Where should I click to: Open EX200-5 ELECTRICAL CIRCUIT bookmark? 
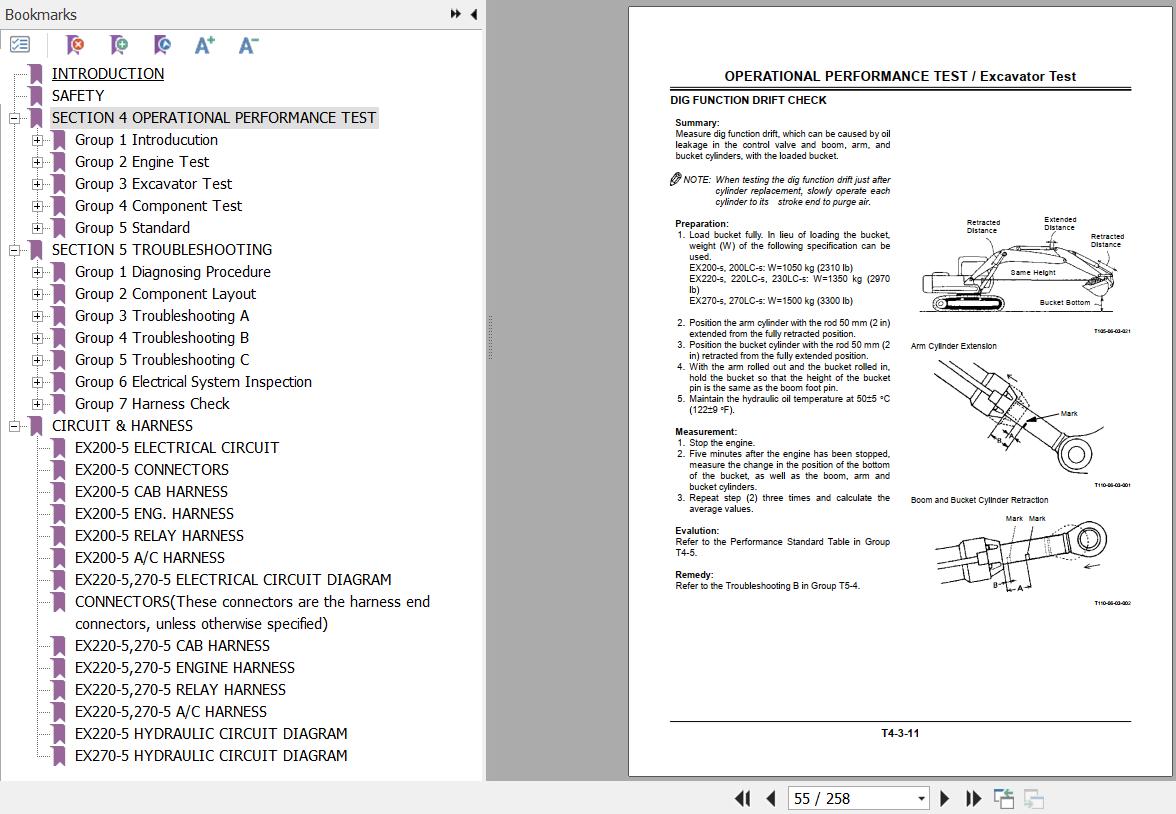tap(177, 448)
